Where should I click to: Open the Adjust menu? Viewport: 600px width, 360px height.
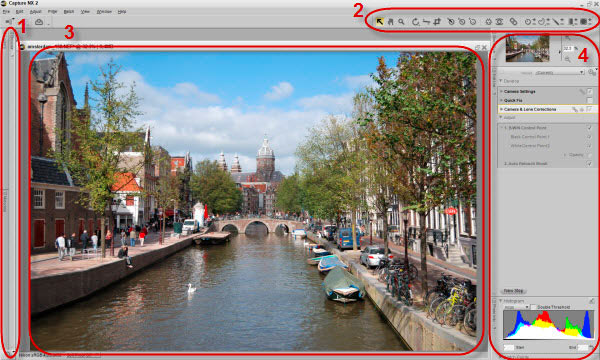click(x=36, y=12)
